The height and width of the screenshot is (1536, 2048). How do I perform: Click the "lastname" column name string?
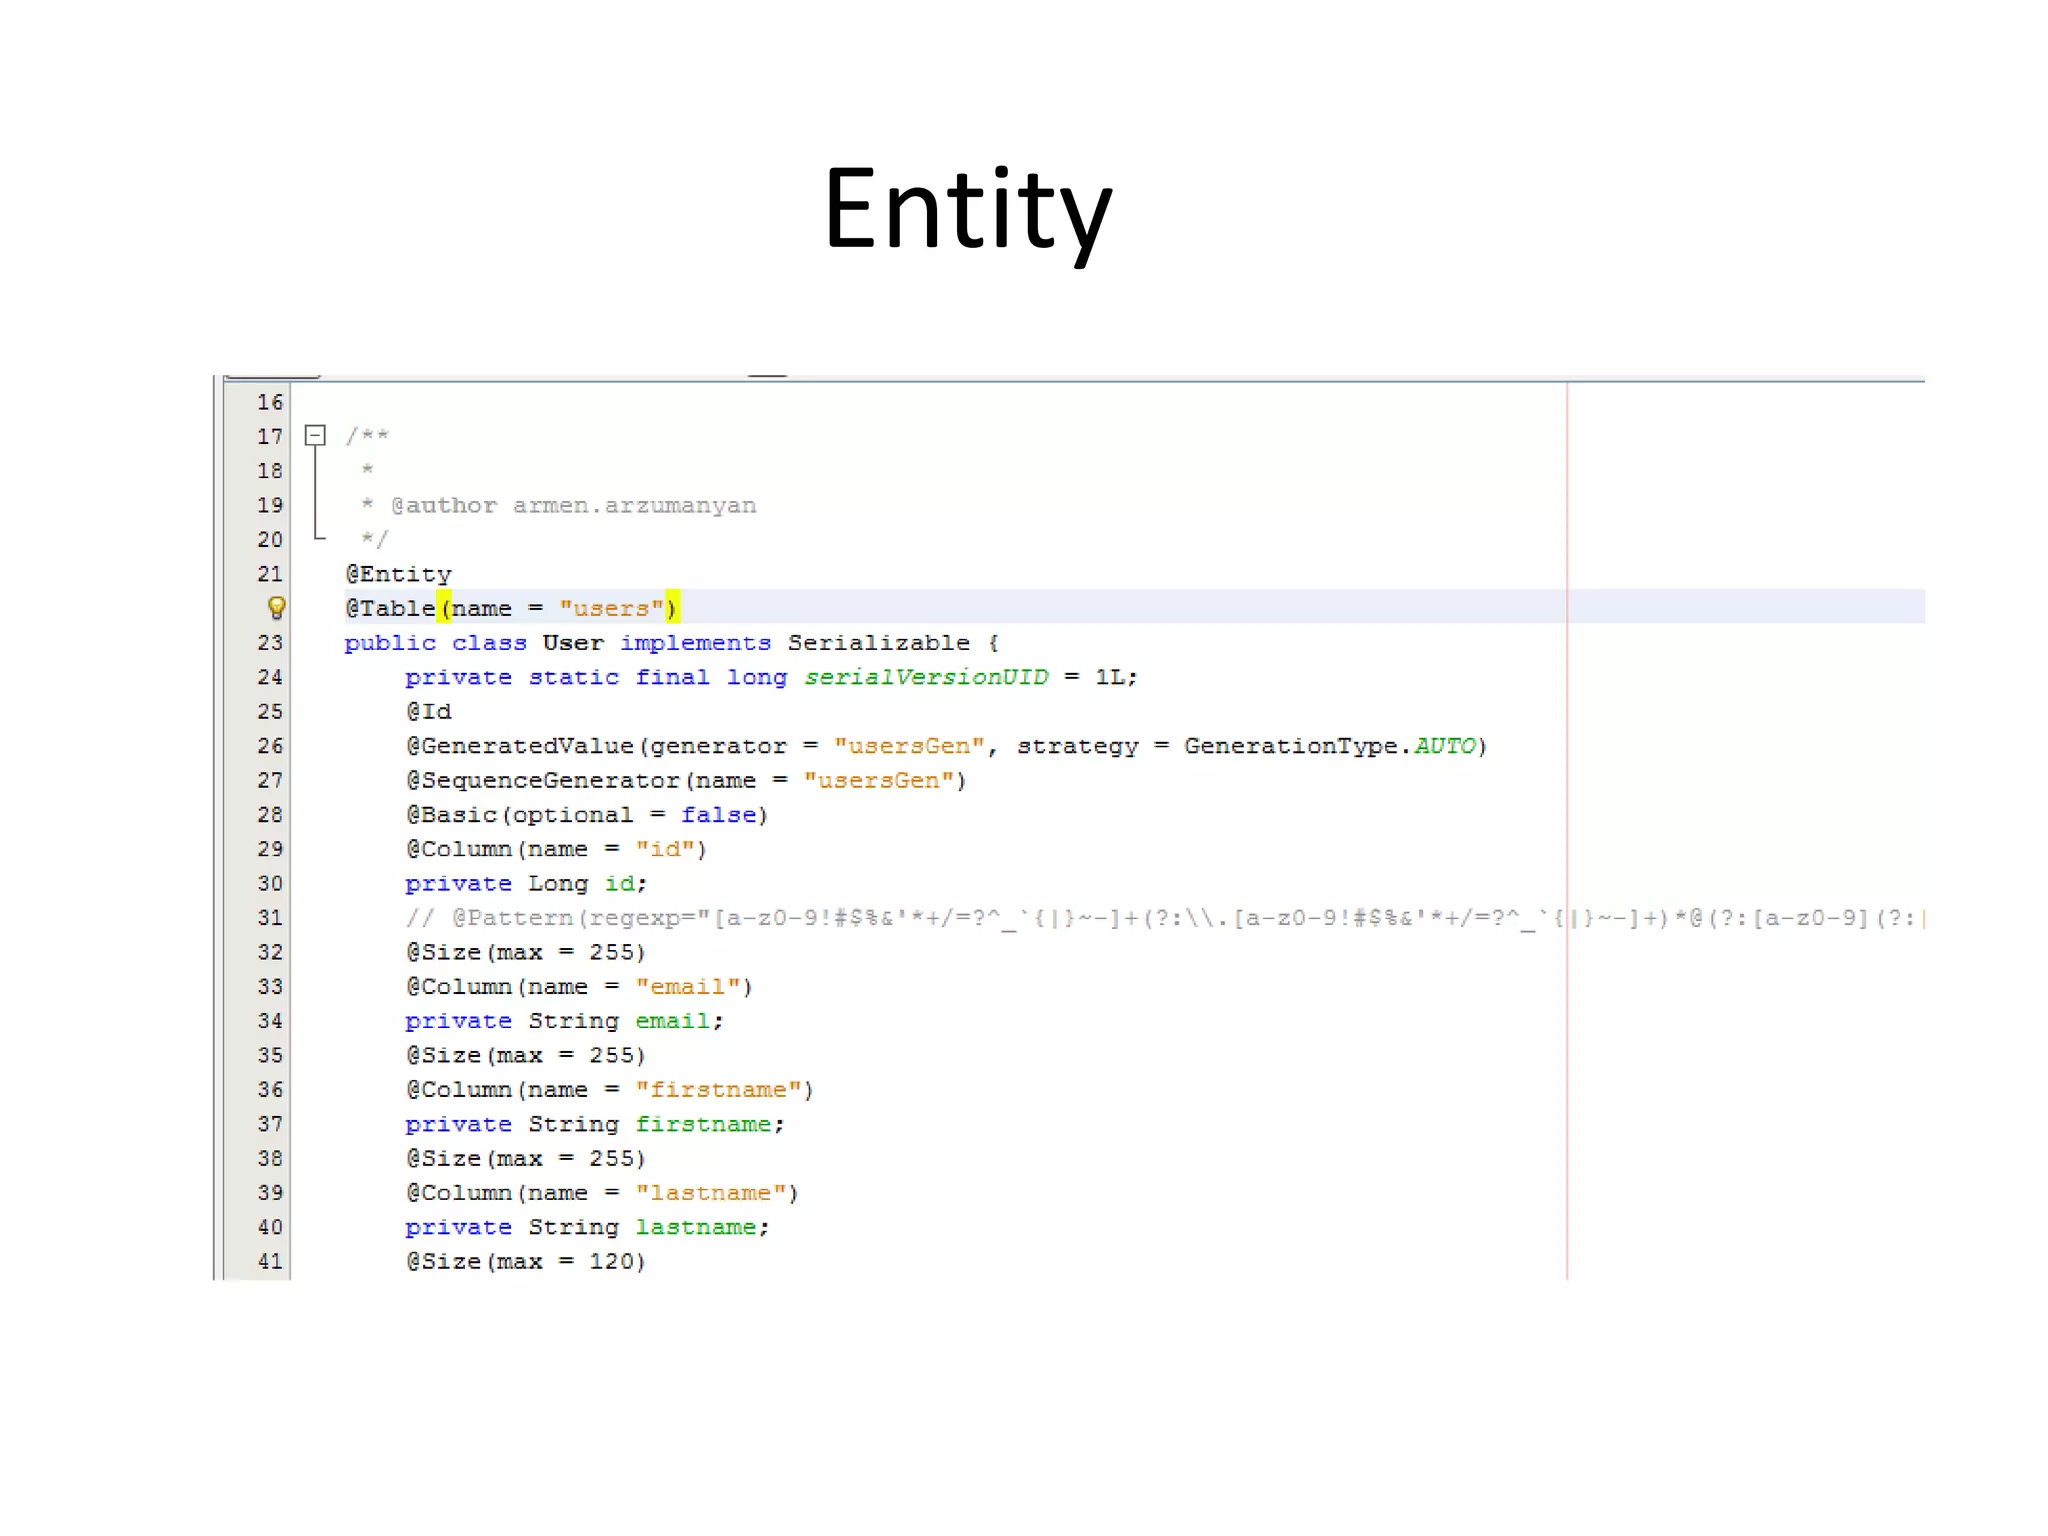tap(711, 1193)
